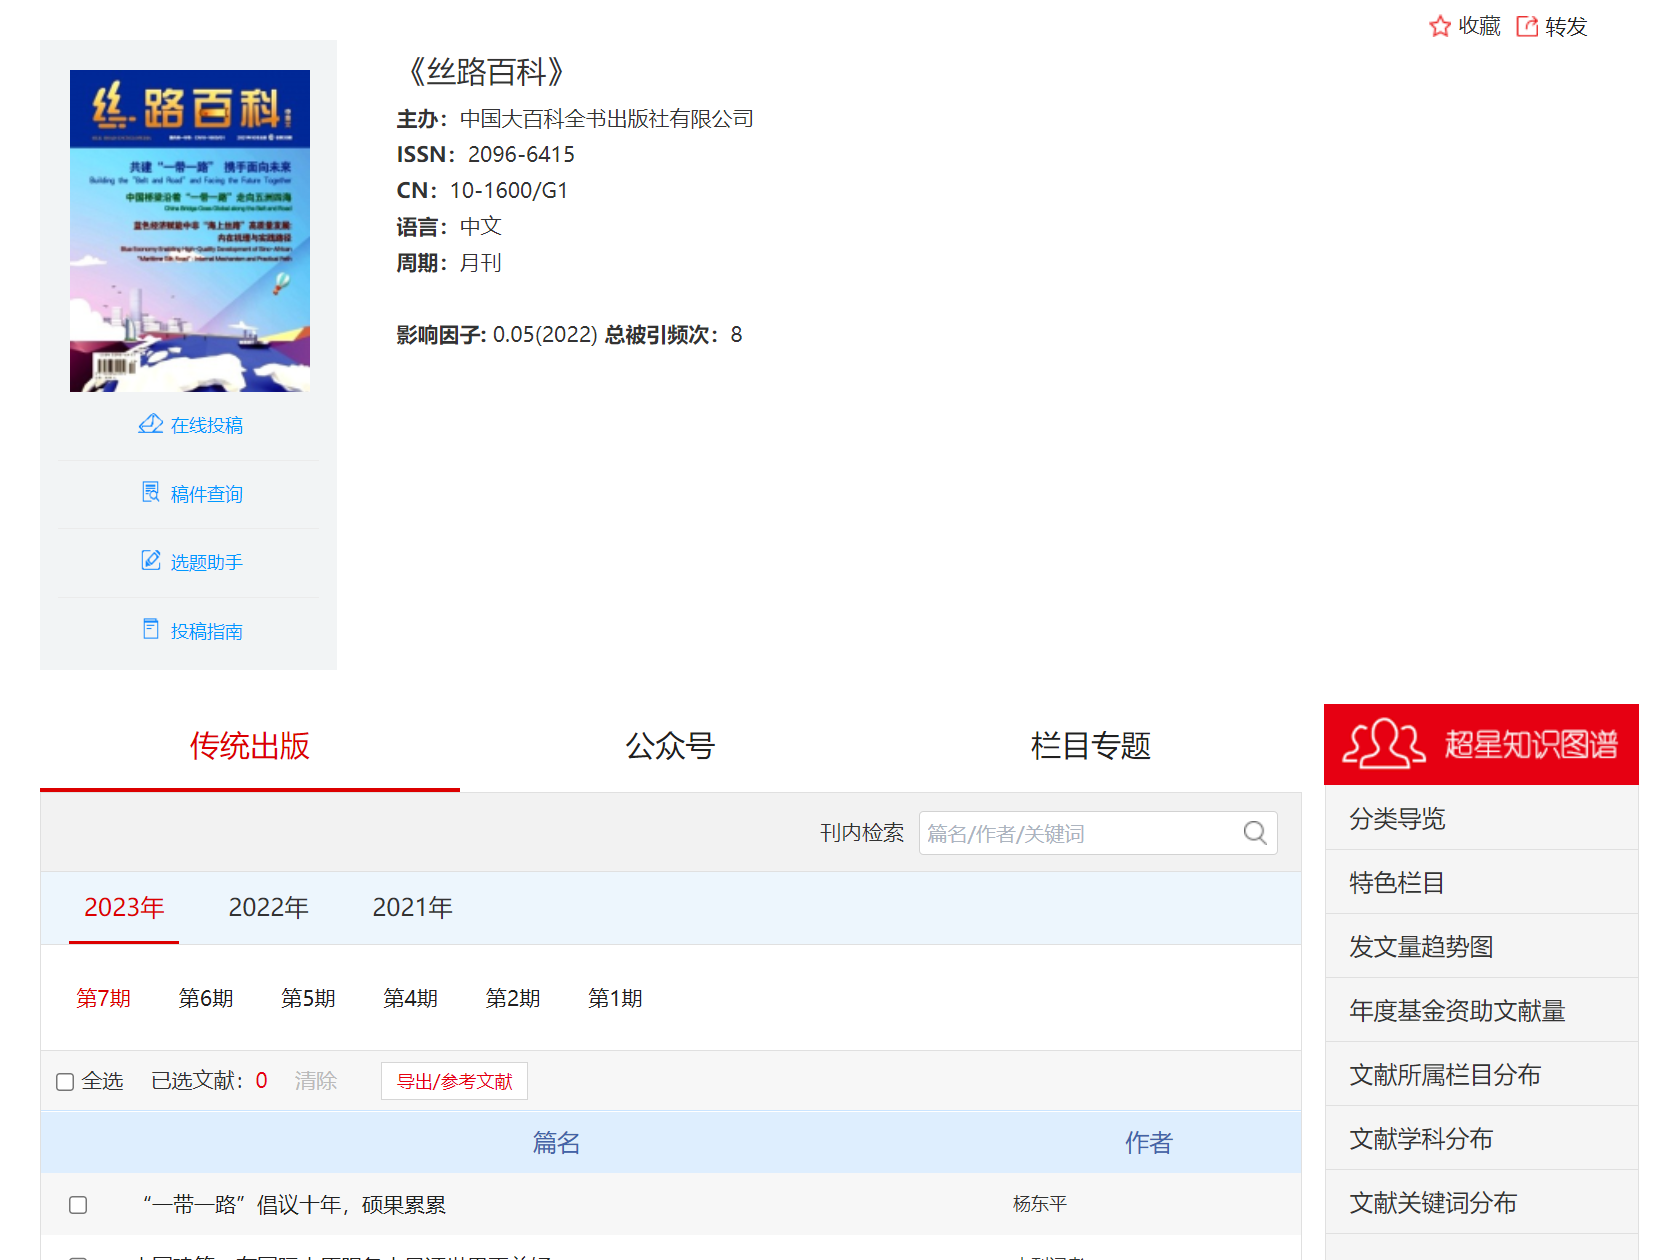Click 清除 to clear selection
Screen dimensions: 1680x1260
(x=316, y=1081)
